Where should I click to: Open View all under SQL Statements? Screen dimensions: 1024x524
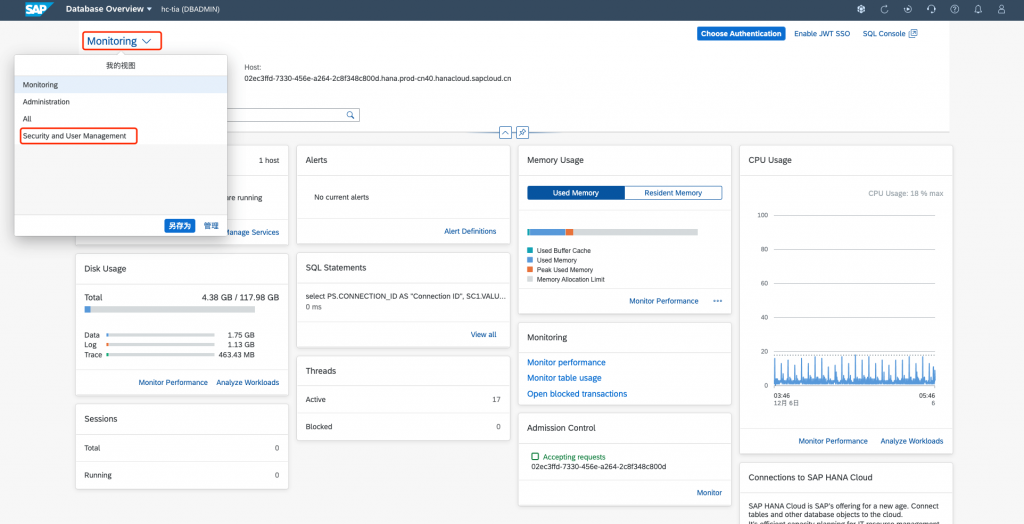tap(483, 335)
